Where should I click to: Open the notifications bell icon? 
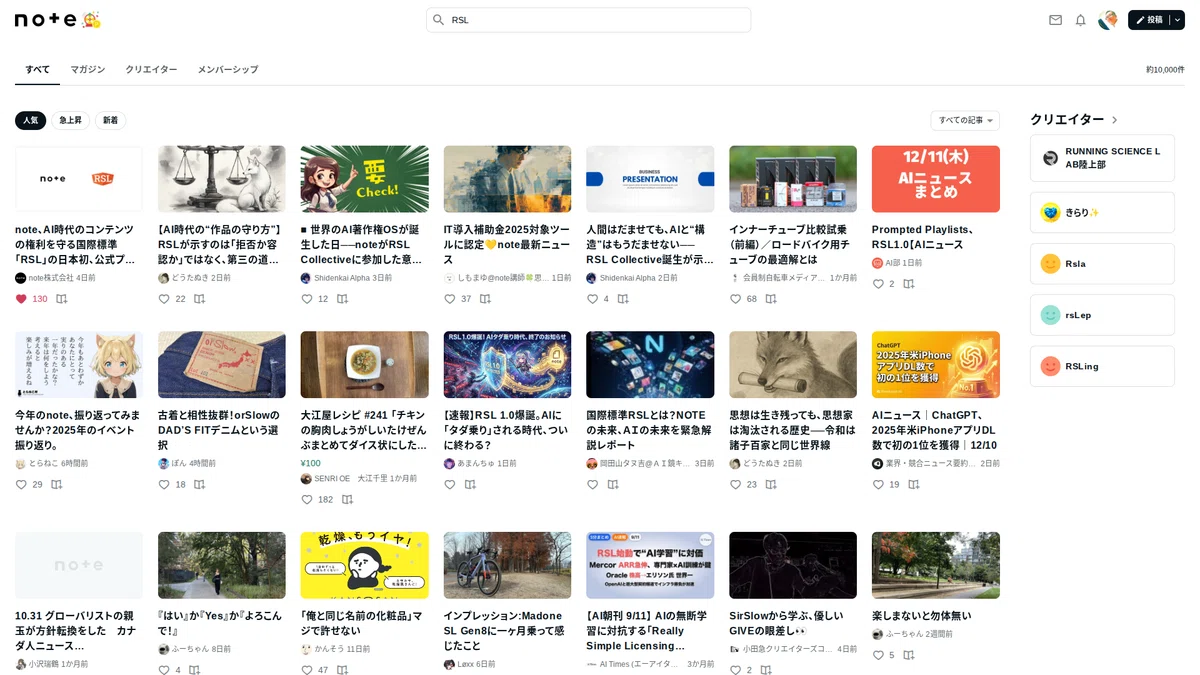point(1080,20)
